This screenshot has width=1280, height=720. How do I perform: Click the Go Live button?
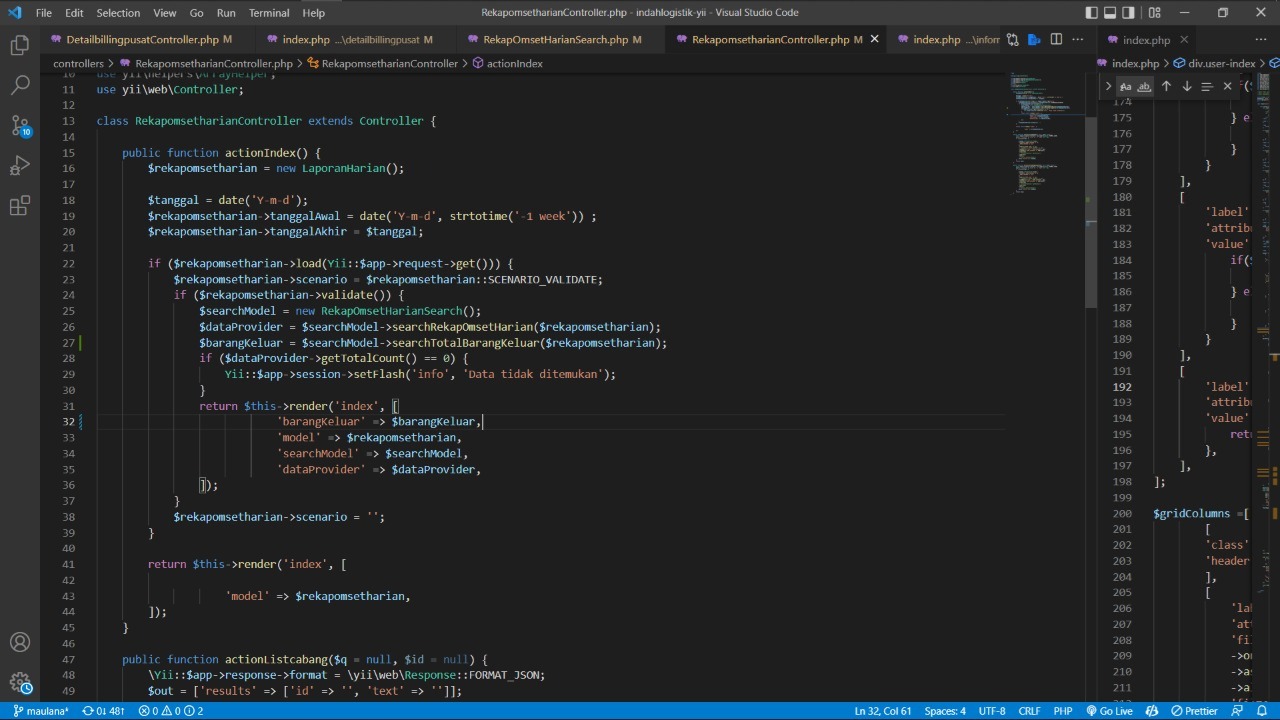click(1108, 711)
